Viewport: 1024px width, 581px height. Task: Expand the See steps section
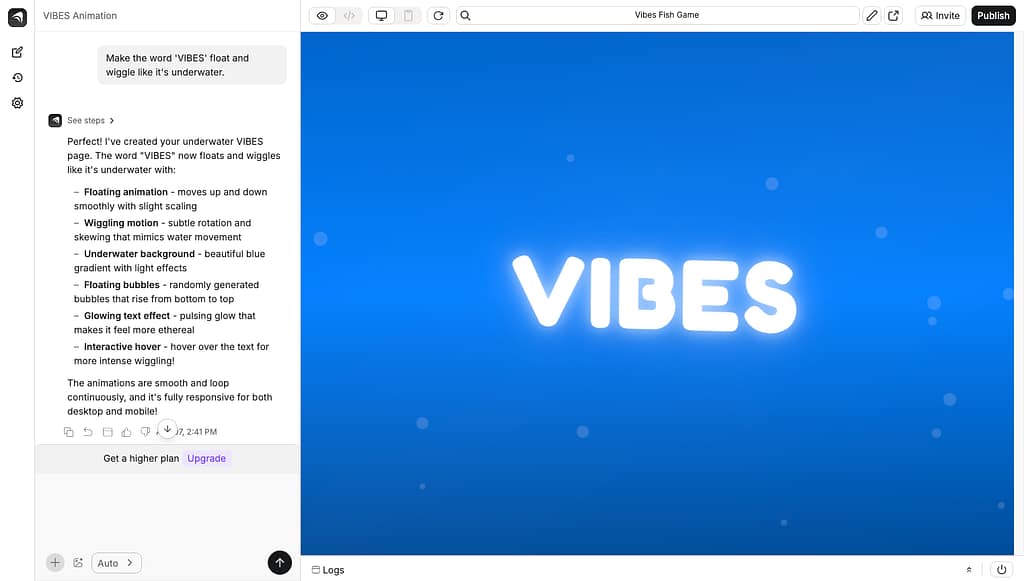[x=90, y=121]
